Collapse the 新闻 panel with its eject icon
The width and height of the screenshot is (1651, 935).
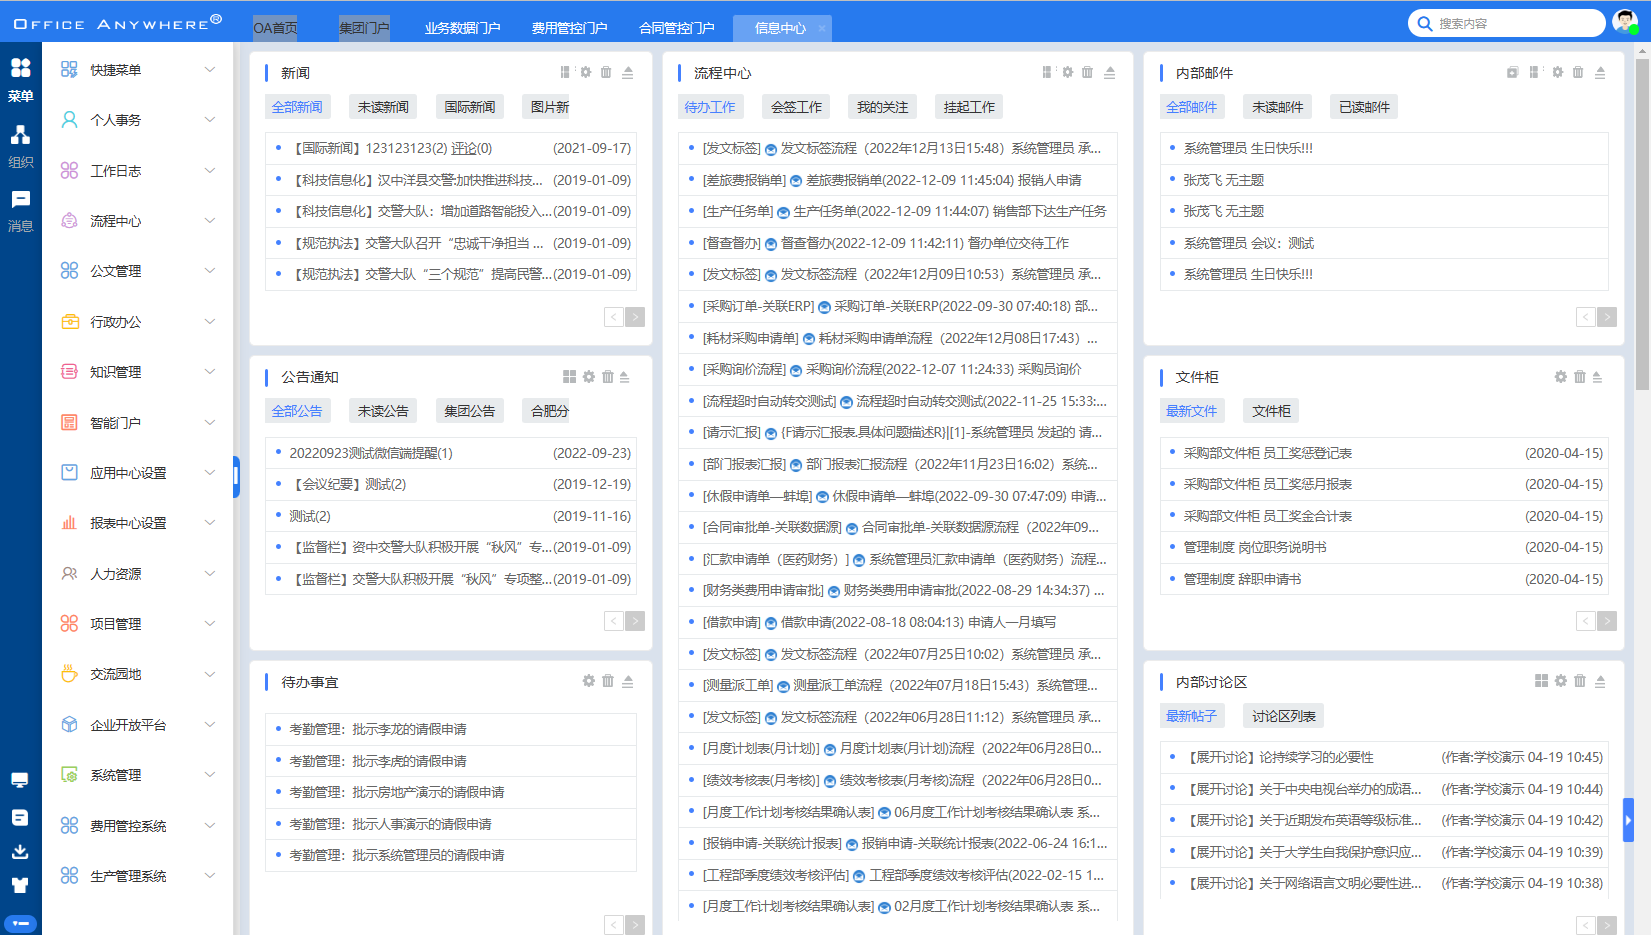click(628, 72)
